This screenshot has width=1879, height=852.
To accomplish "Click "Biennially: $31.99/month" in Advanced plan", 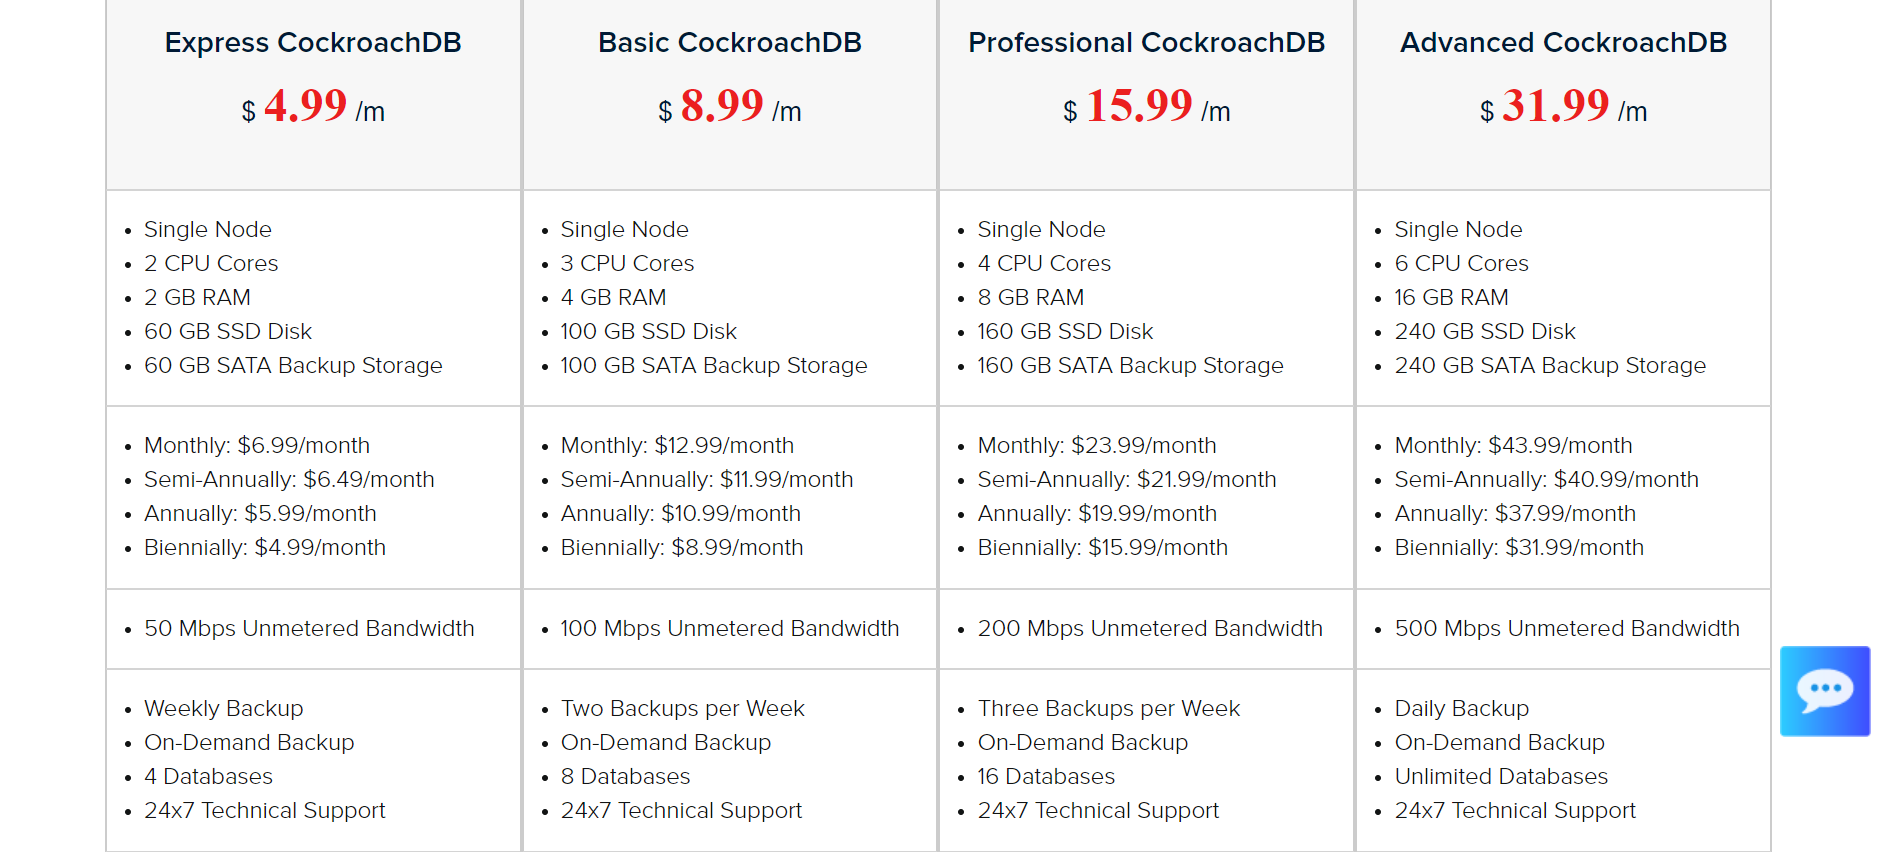I will point(1519,547).
